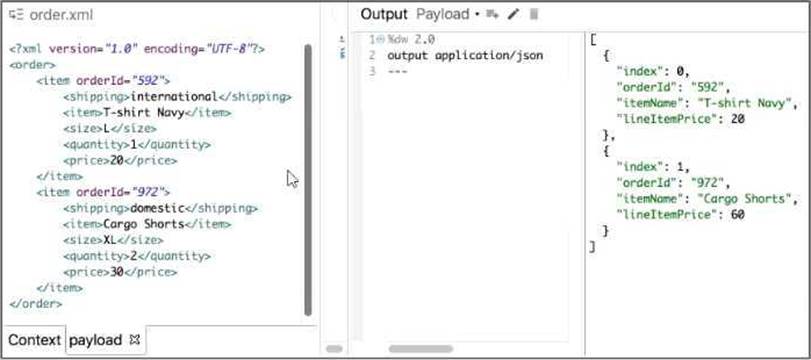Click the trash delete icon
Screen dimensions: 811x360
(x=534, y=14)
